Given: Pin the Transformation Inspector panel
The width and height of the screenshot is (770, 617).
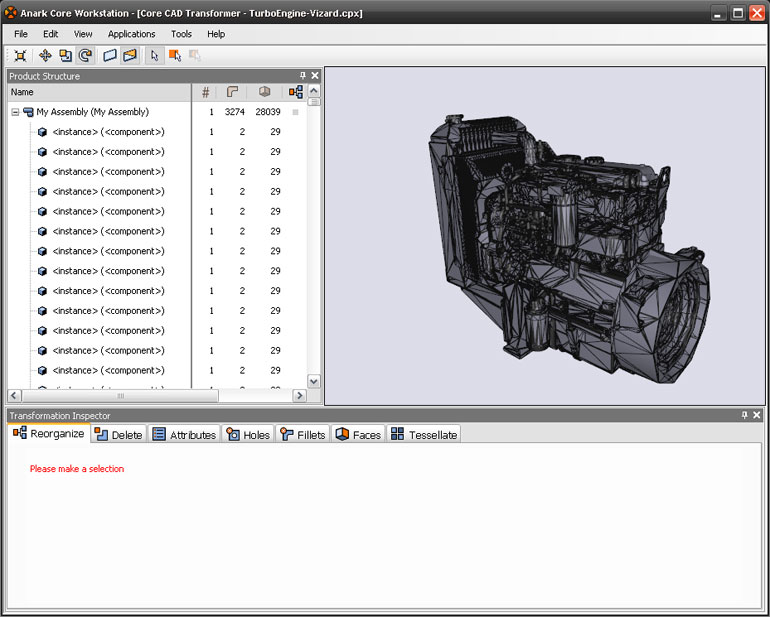Looking at the screenshot, I should tap(744, 415).
